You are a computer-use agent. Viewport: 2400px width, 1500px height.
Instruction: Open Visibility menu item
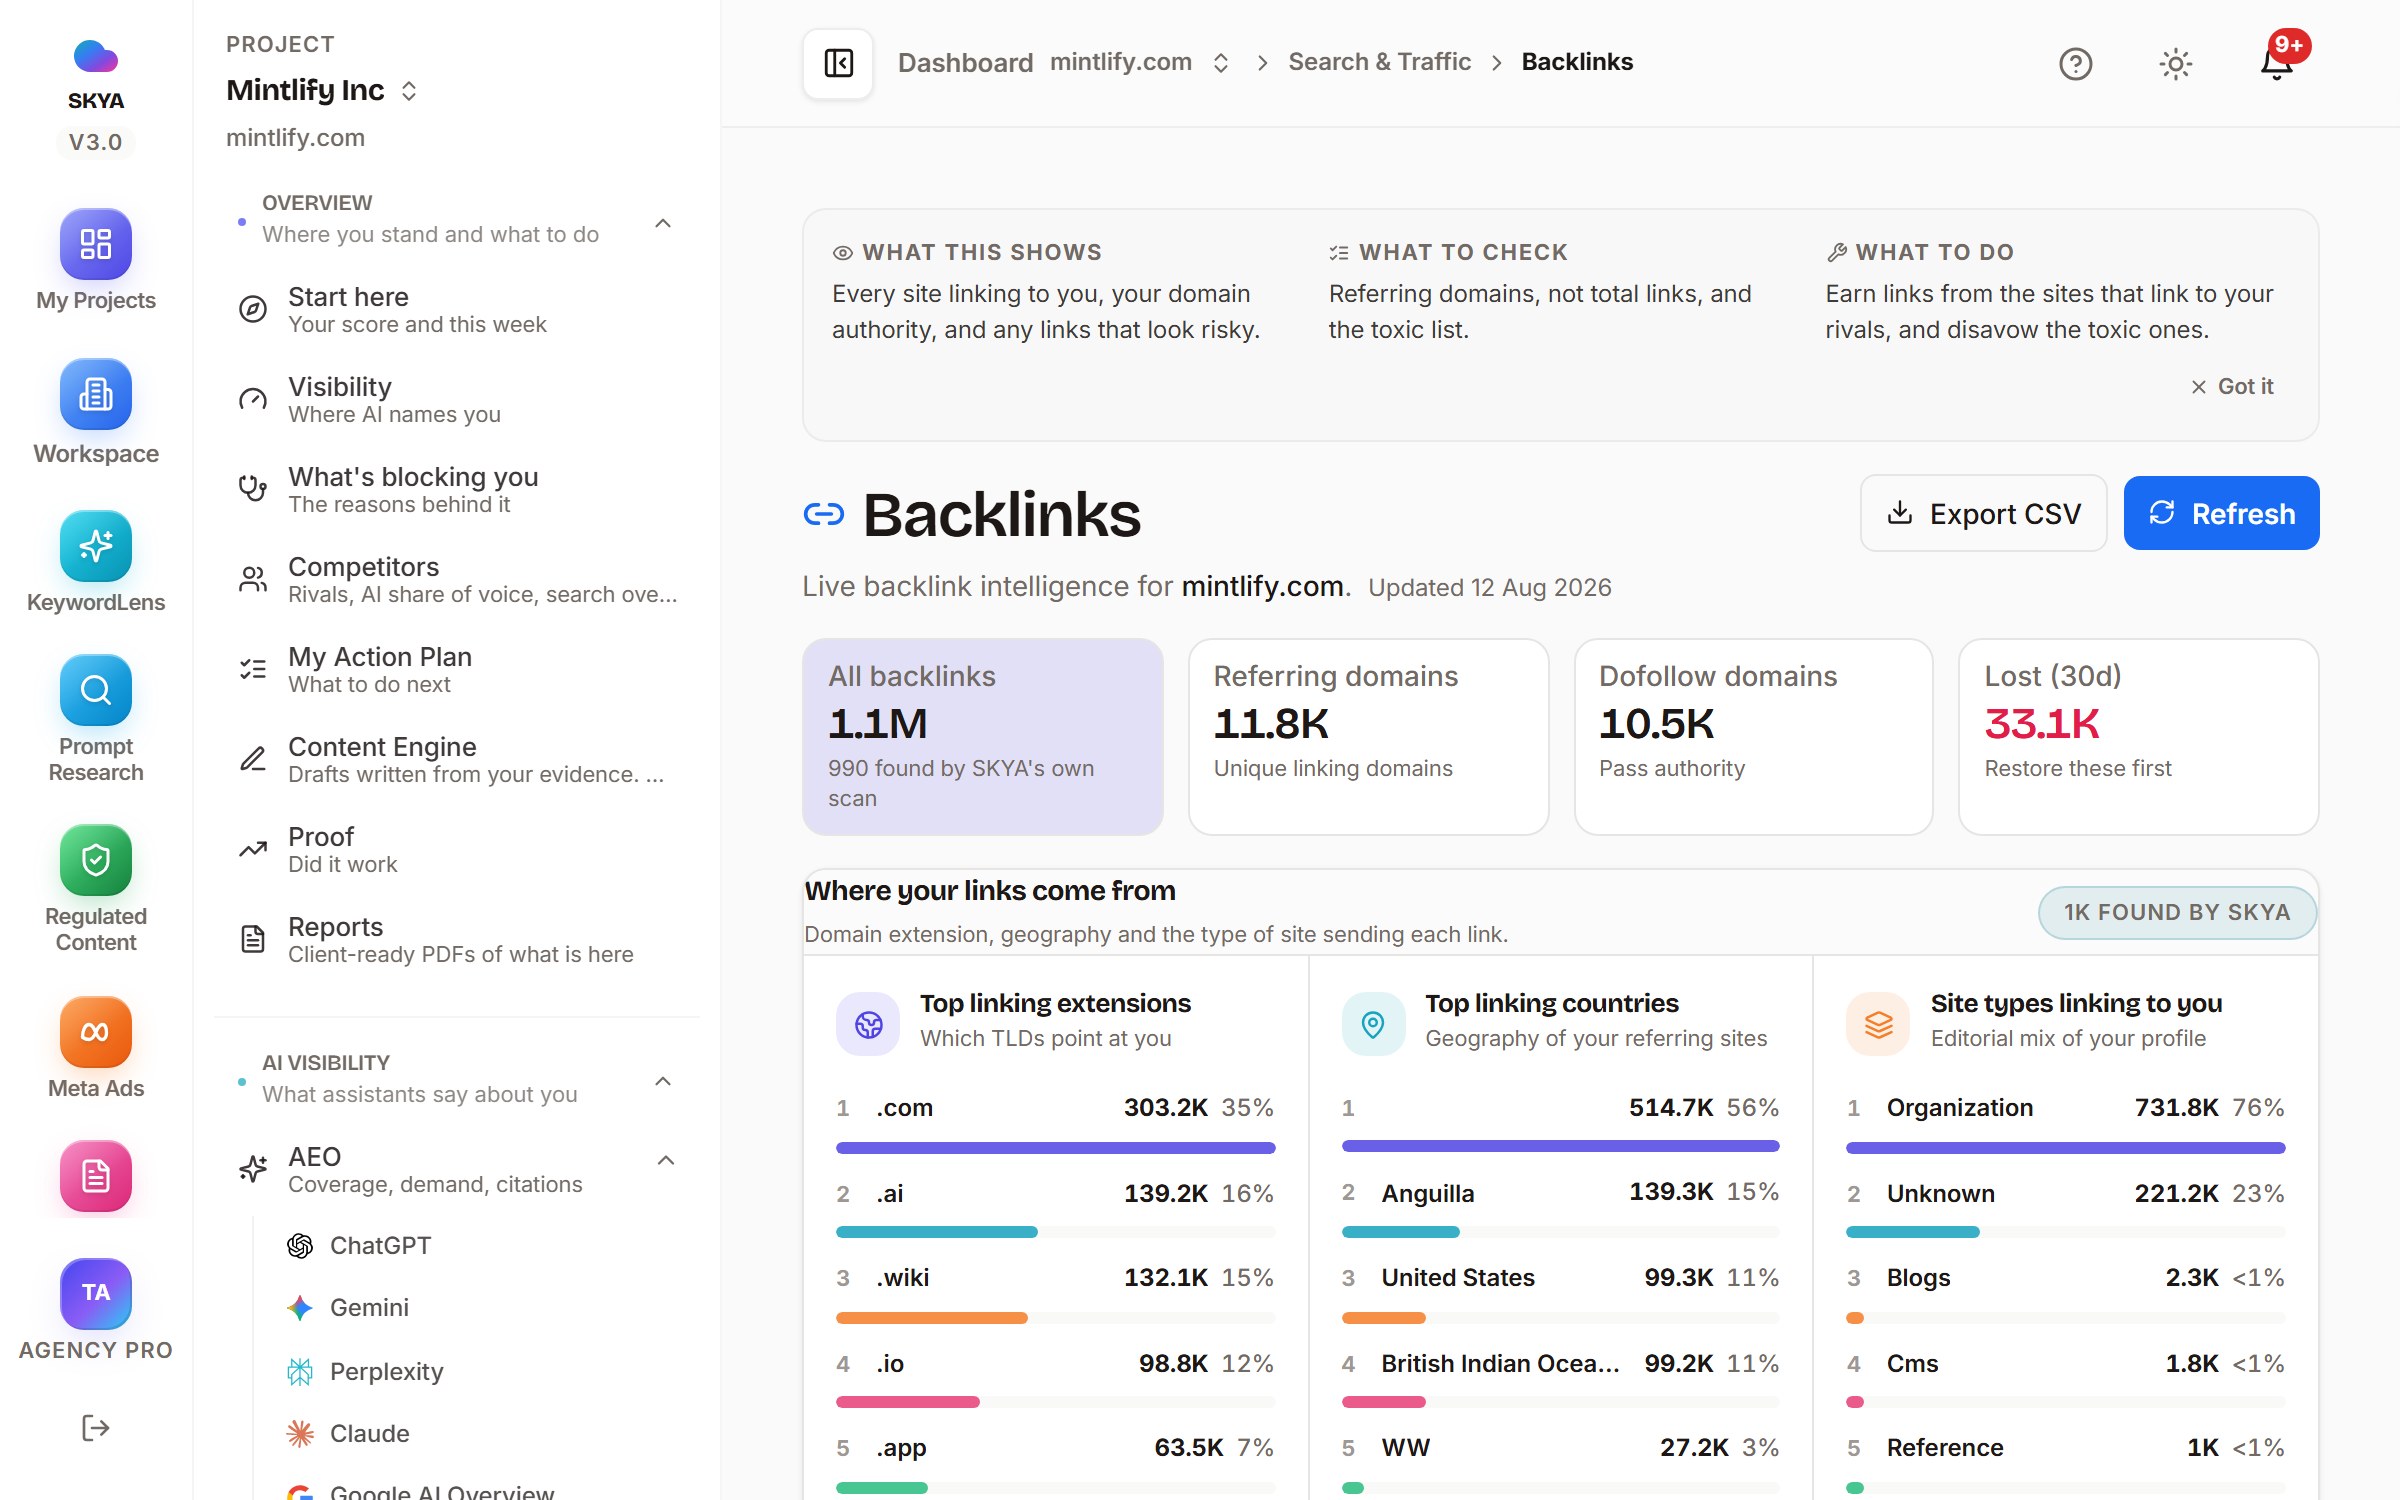(456, 400)
